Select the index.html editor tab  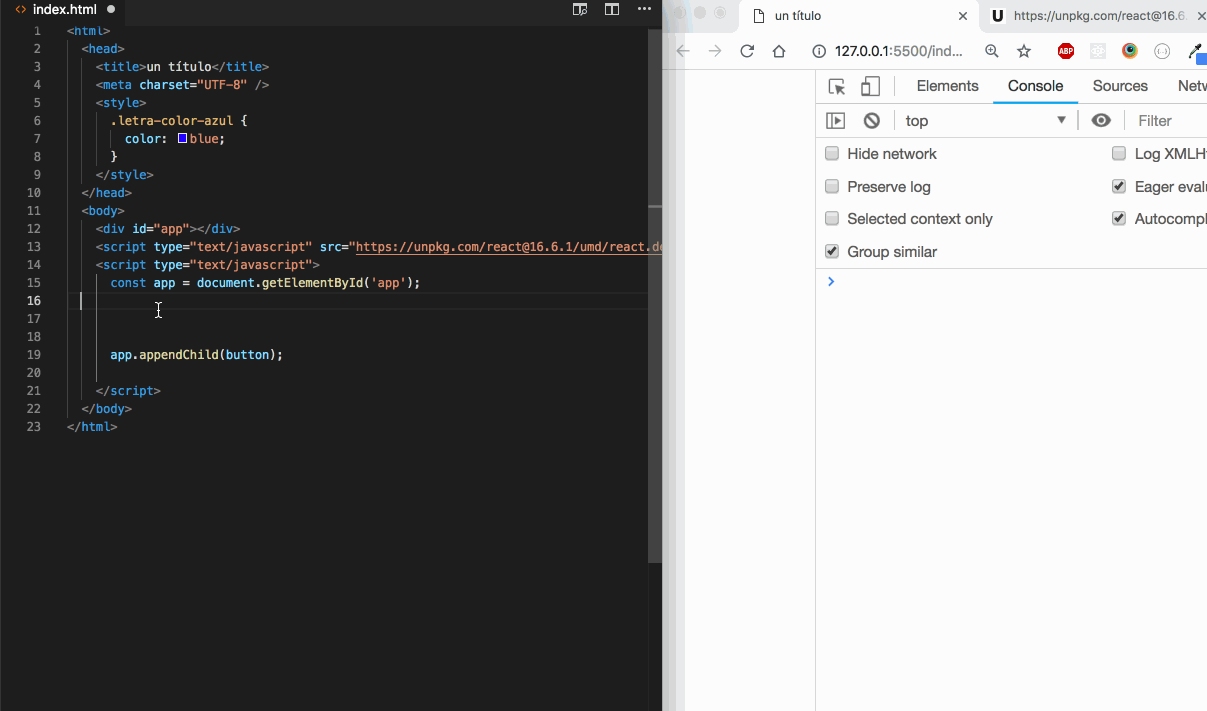click(64, 9)
